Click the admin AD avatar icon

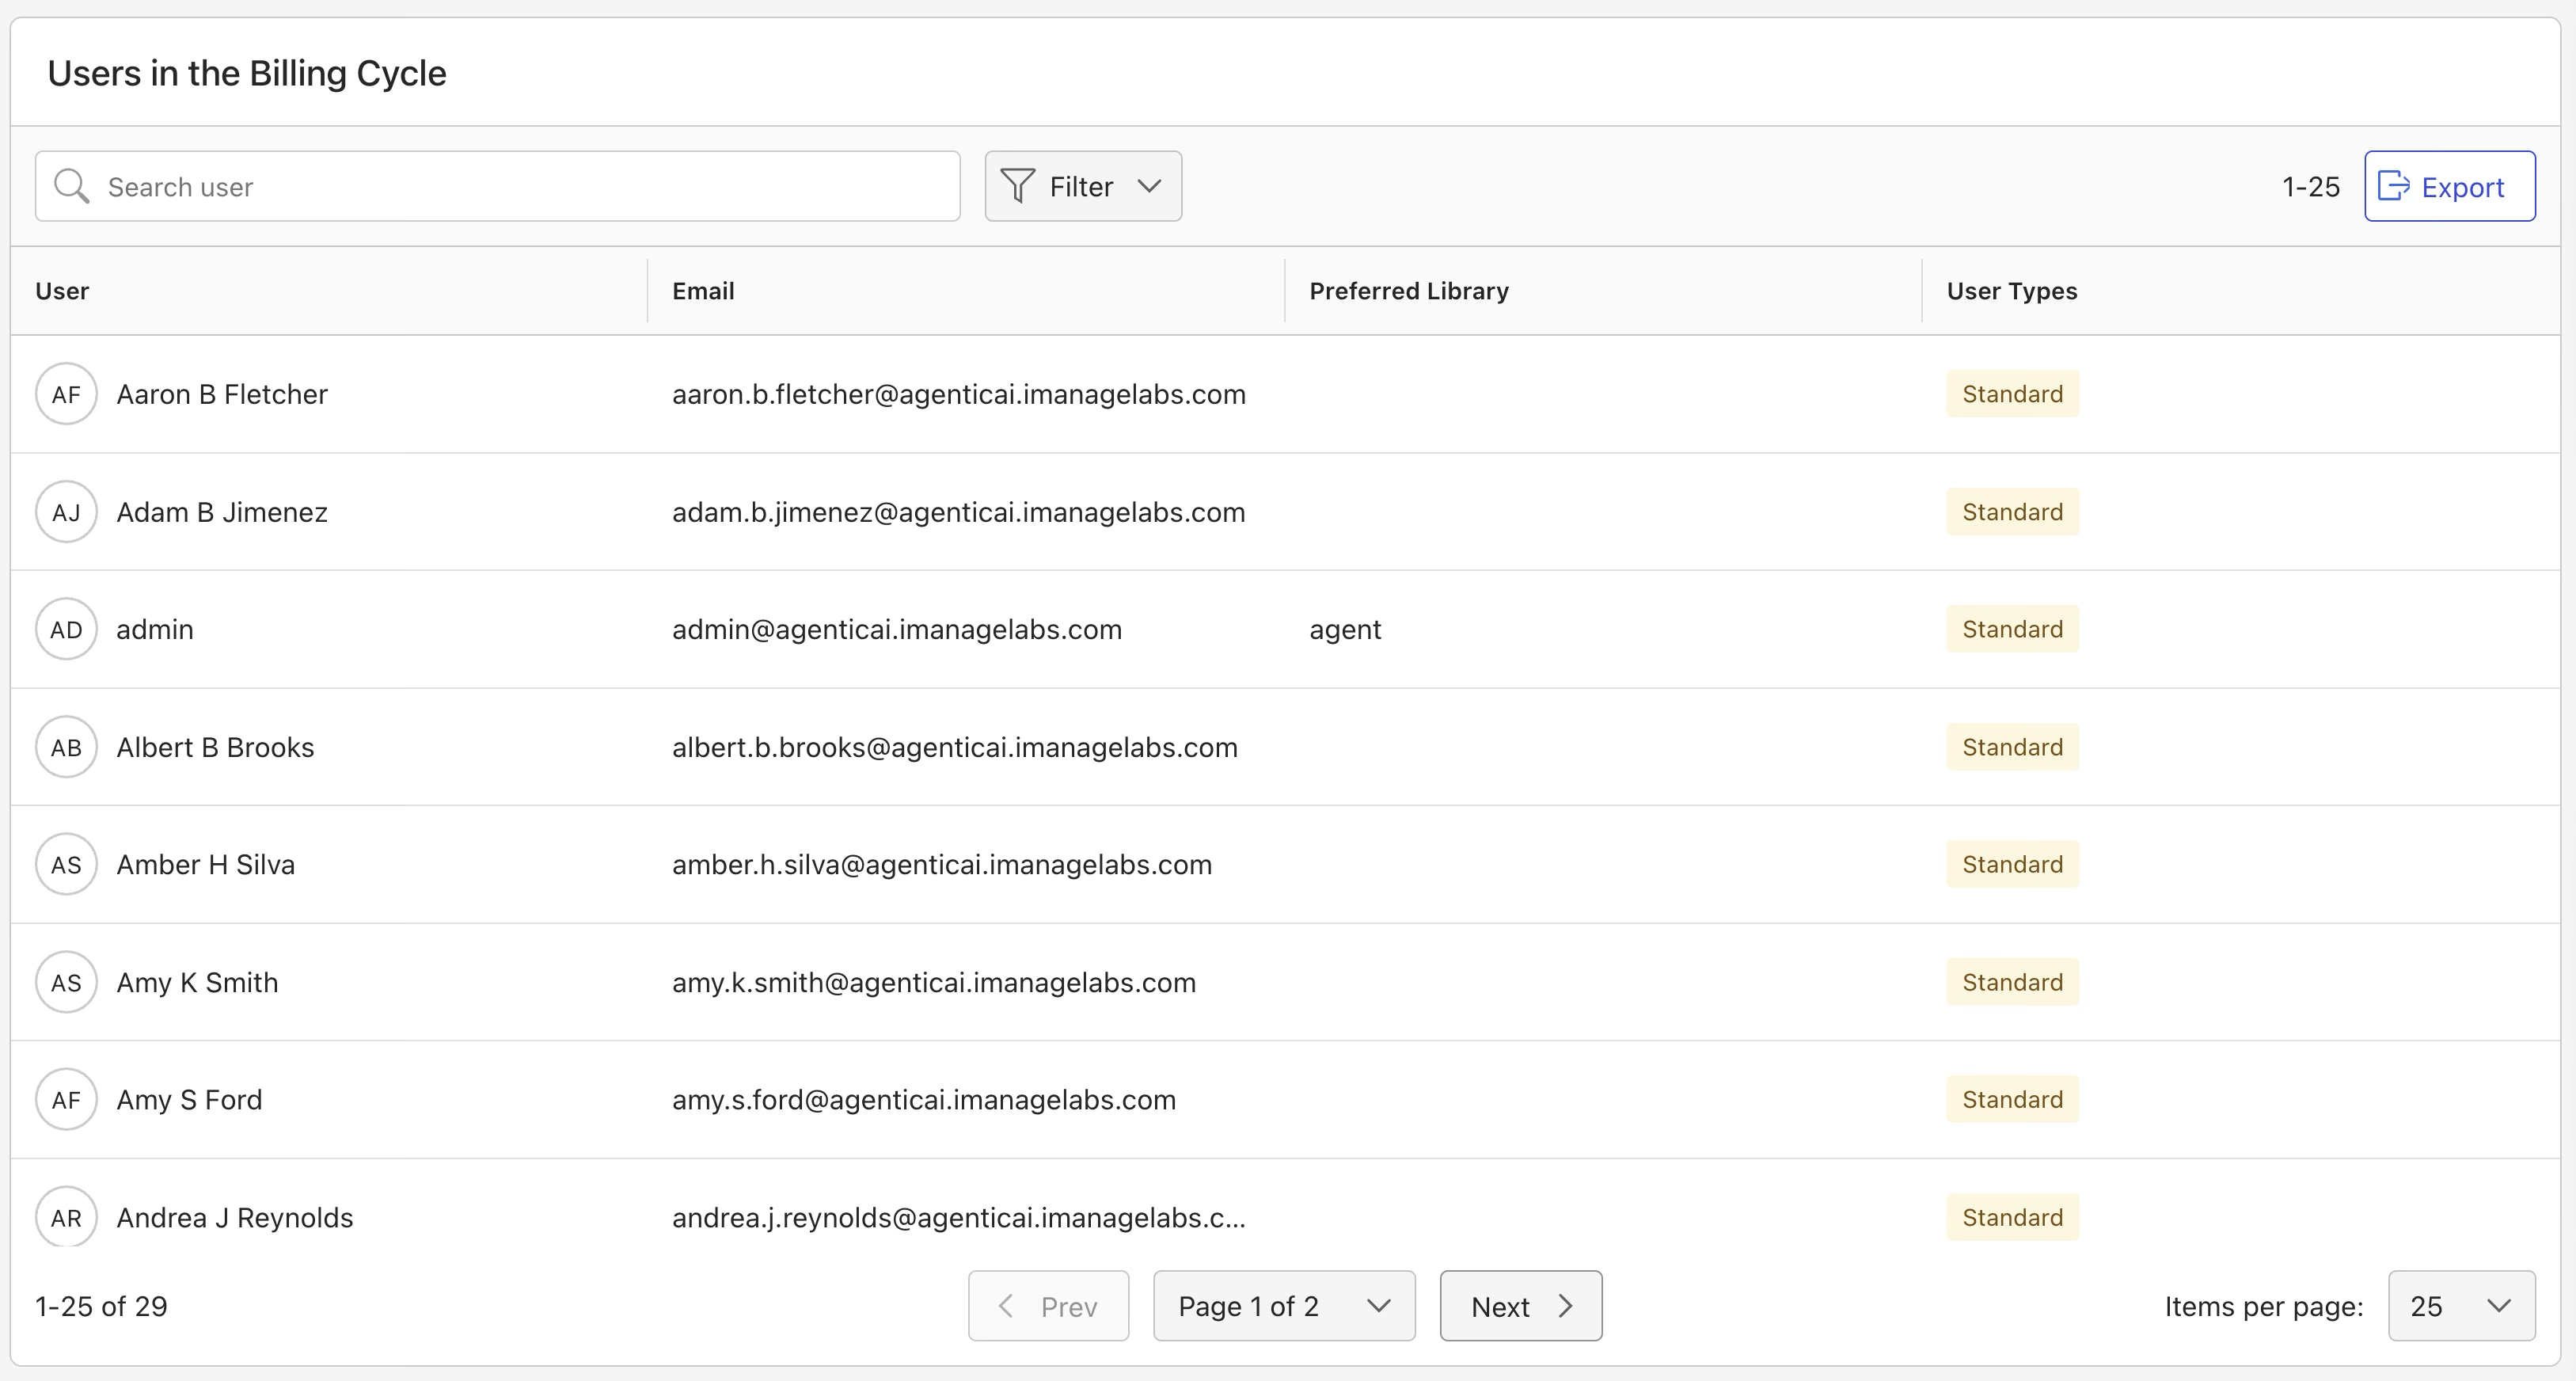click(66, 629)
